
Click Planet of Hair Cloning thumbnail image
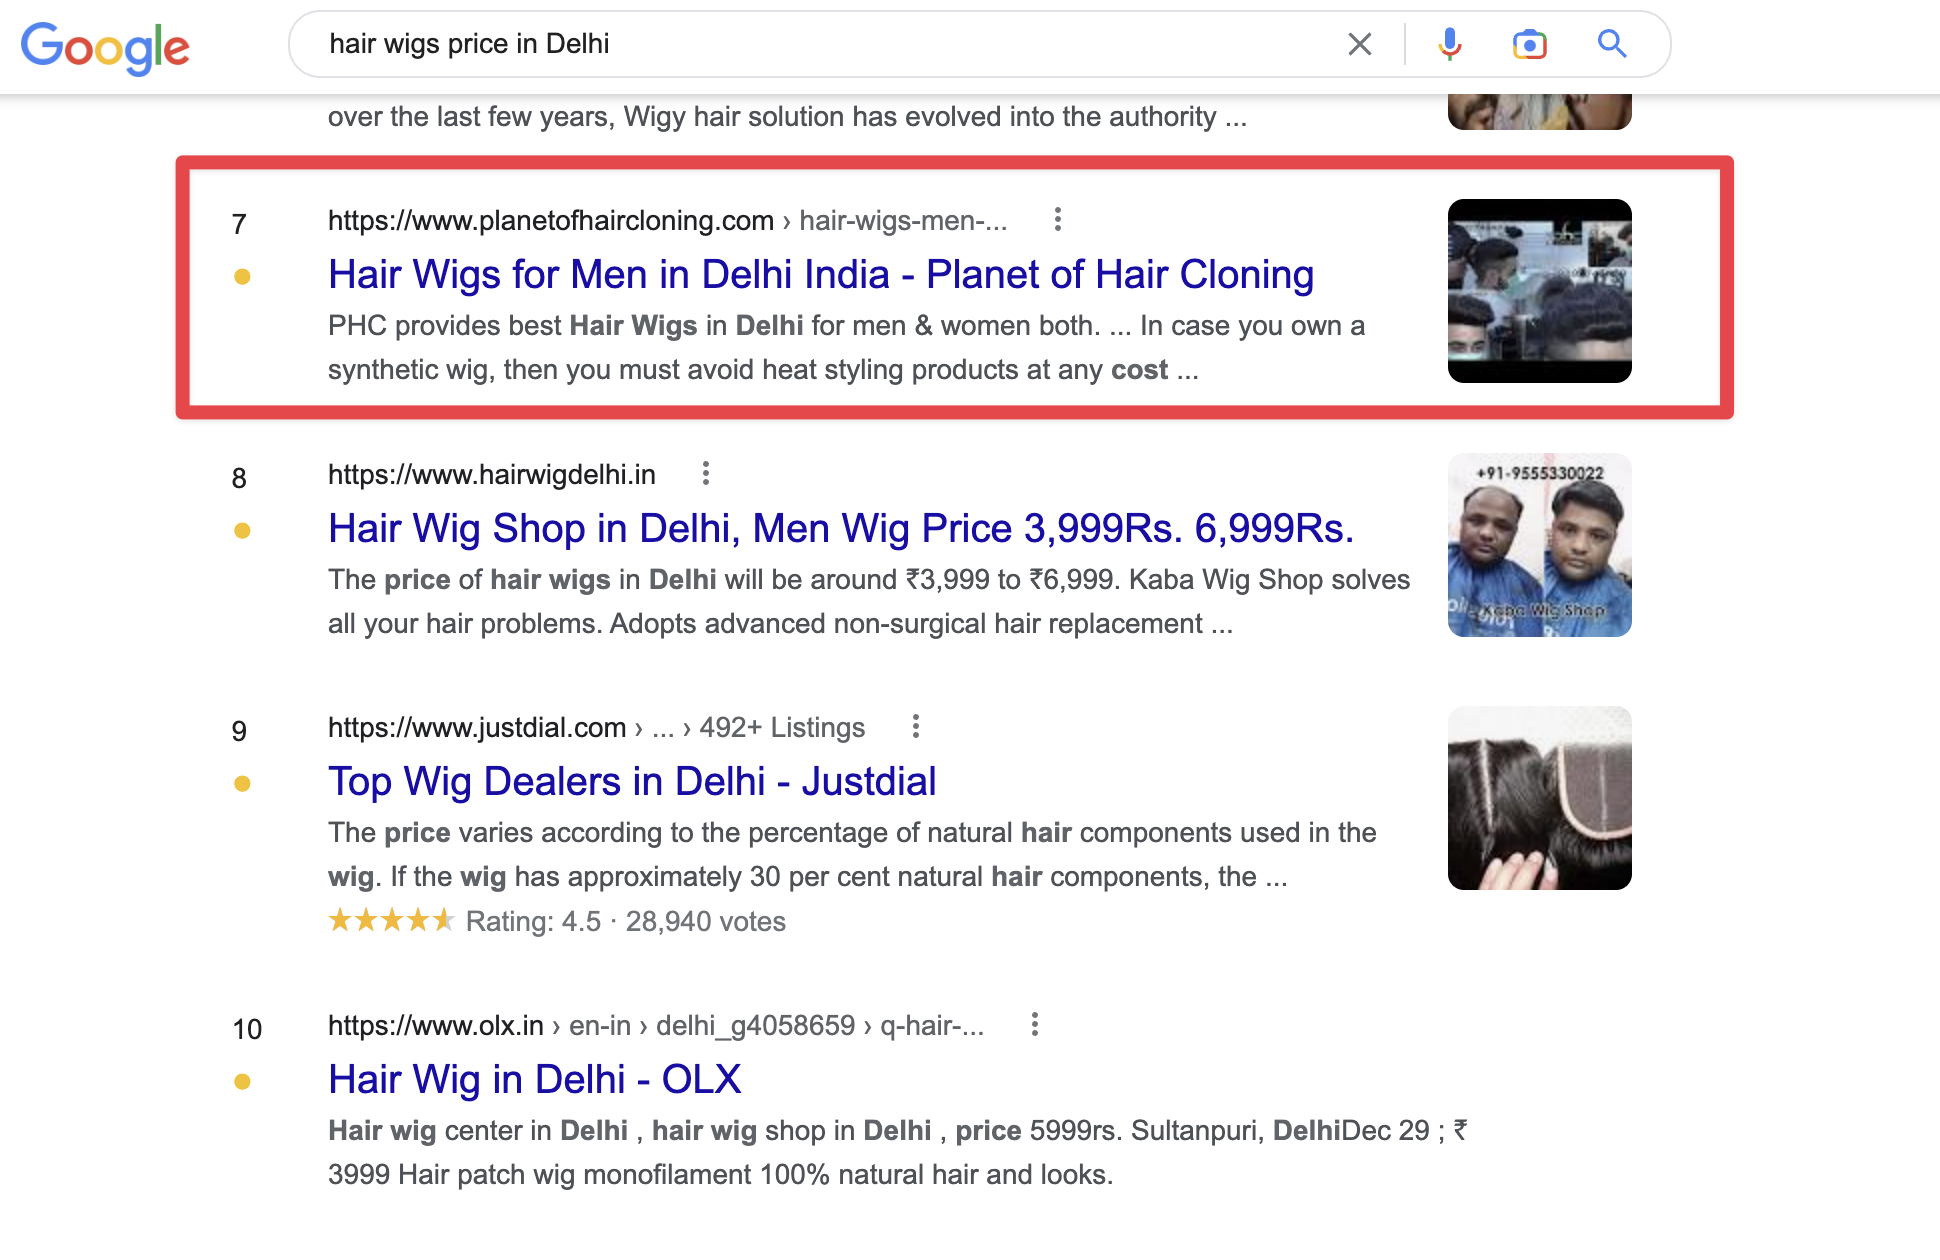pos(1539,290)
